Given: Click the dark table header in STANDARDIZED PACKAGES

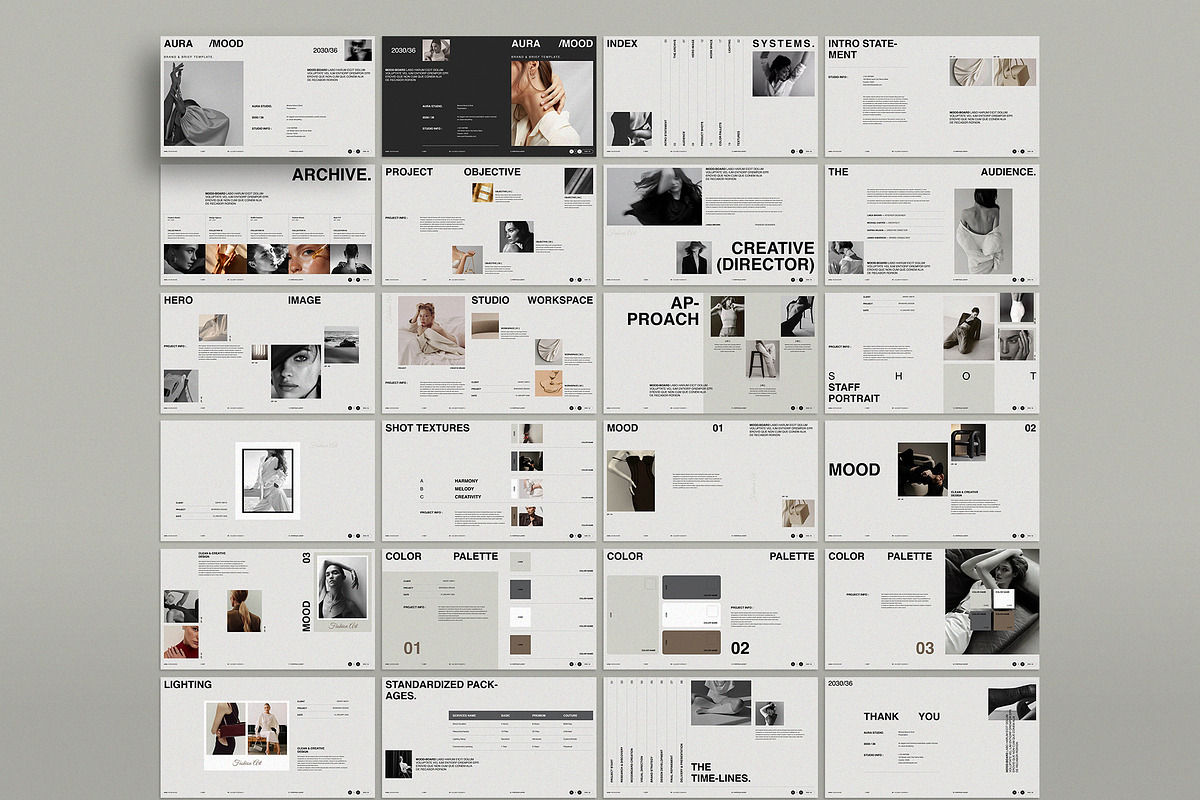Looking at the screenshot, I should (x=521, y=715).
